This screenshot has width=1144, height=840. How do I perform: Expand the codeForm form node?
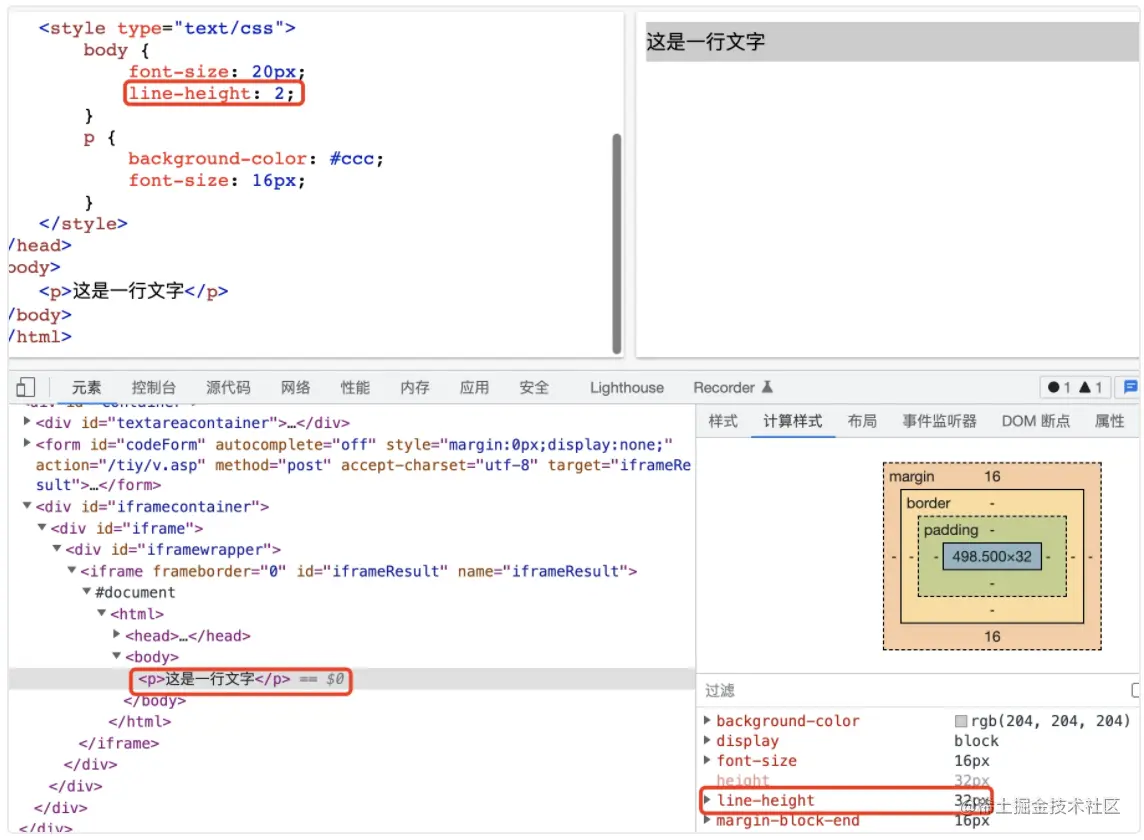[x=27, y=442]
